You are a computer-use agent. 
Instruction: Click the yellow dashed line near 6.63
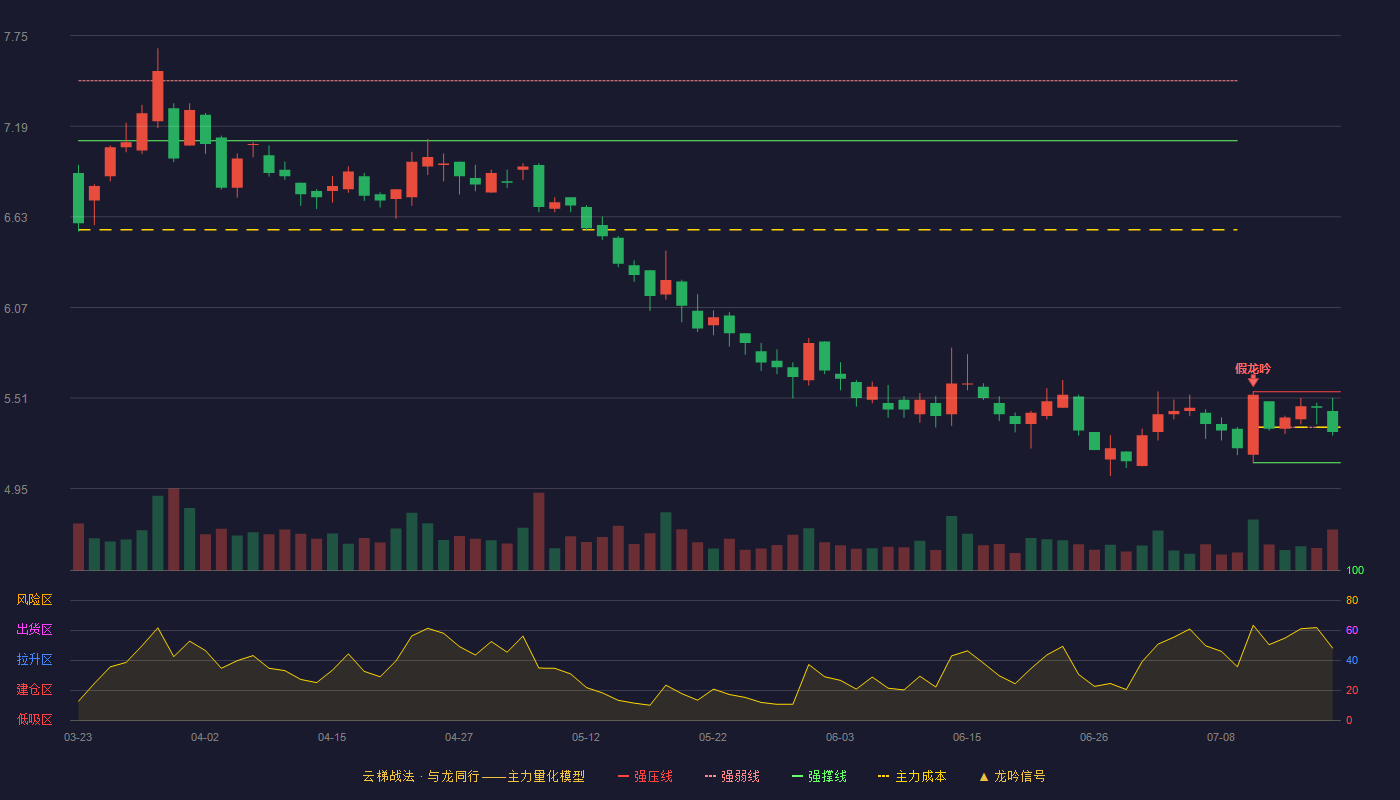pyautogui.click(x=658, y=230)
